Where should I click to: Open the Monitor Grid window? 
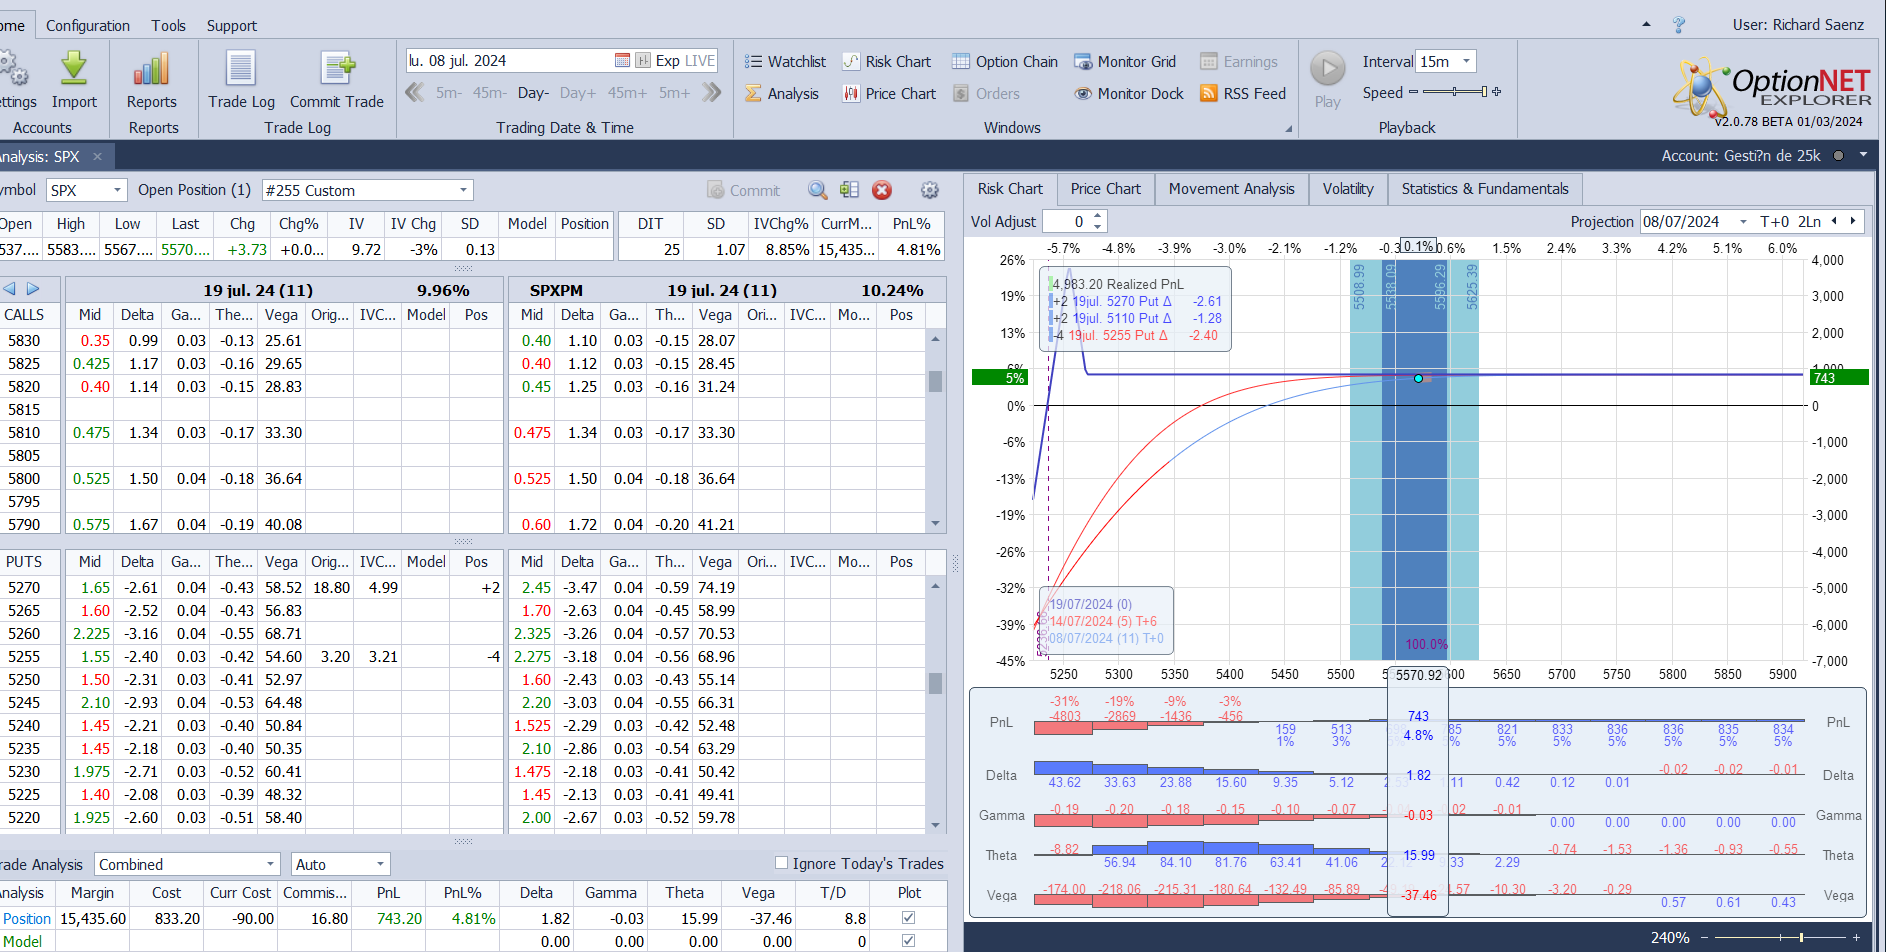(1125, 62)
